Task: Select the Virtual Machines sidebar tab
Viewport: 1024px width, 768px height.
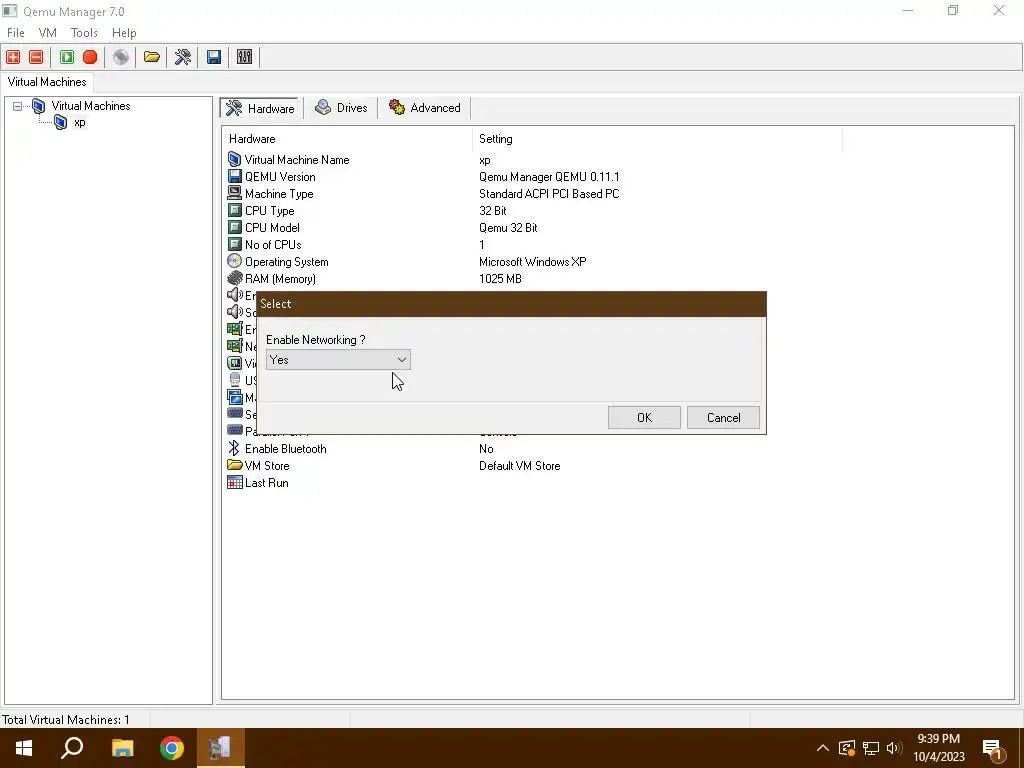Action: (x=47, y=82)
